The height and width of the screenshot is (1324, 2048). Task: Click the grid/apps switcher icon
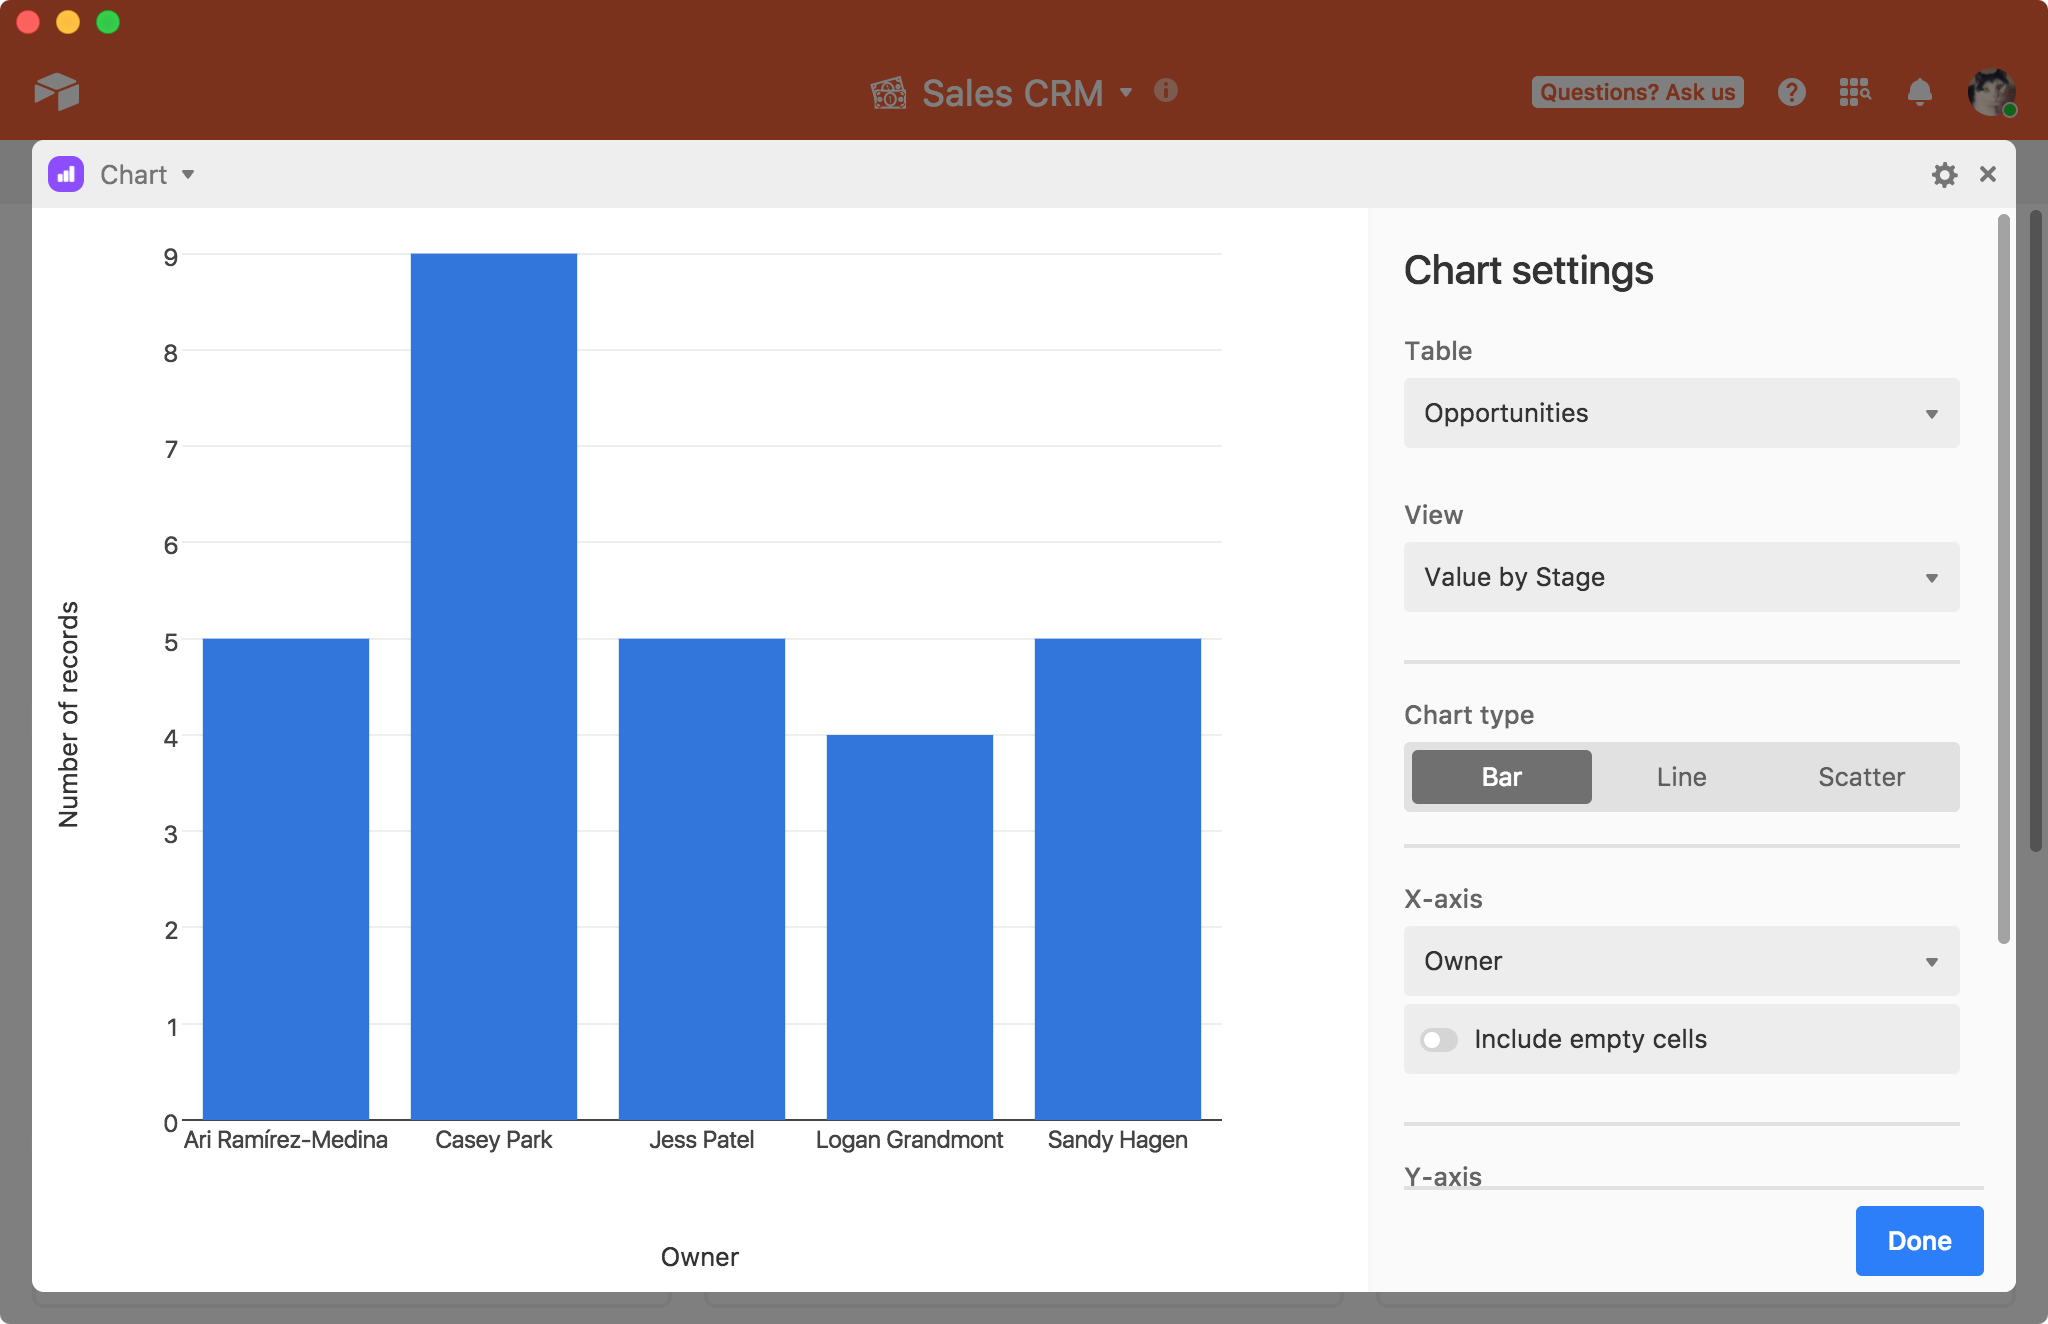pos(1855,90)
